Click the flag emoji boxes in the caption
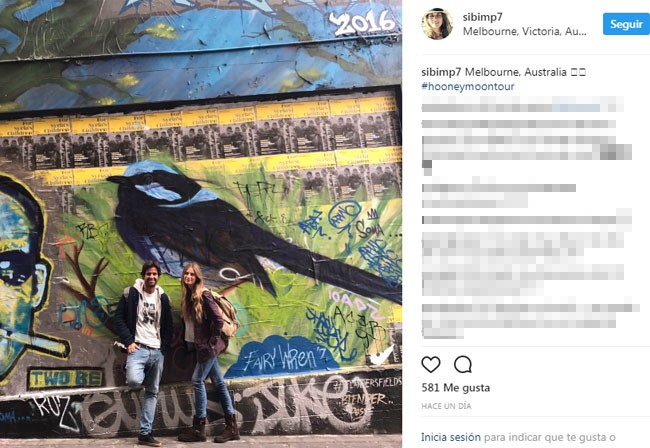 [x=578, y=72]
